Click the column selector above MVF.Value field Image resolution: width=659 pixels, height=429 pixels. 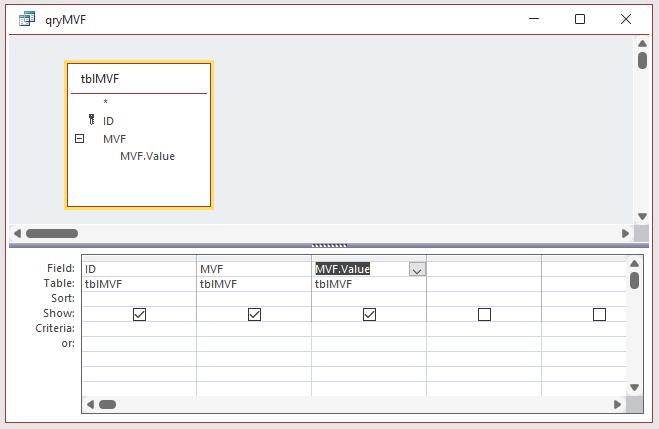point(369,258)
